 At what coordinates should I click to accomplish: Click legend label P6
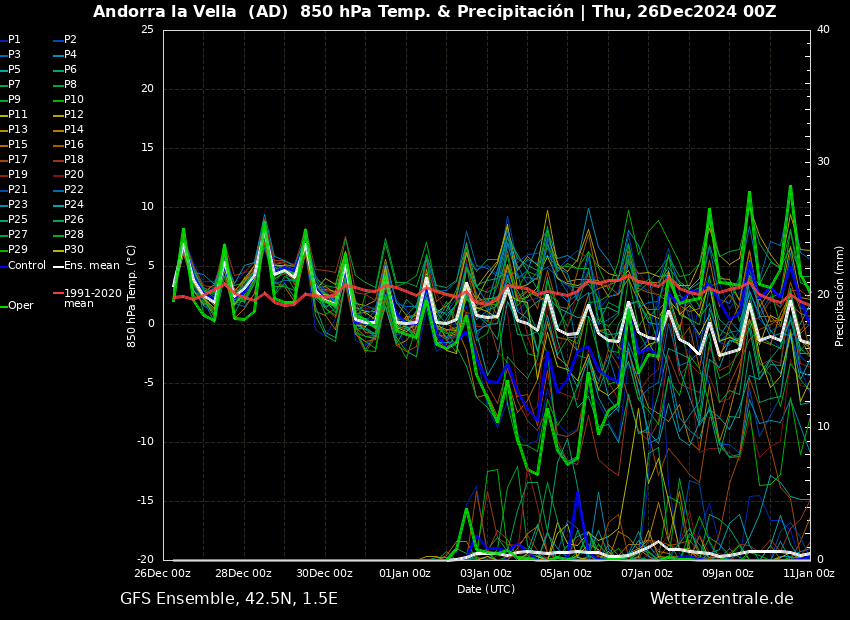click(x=70, y=69)
